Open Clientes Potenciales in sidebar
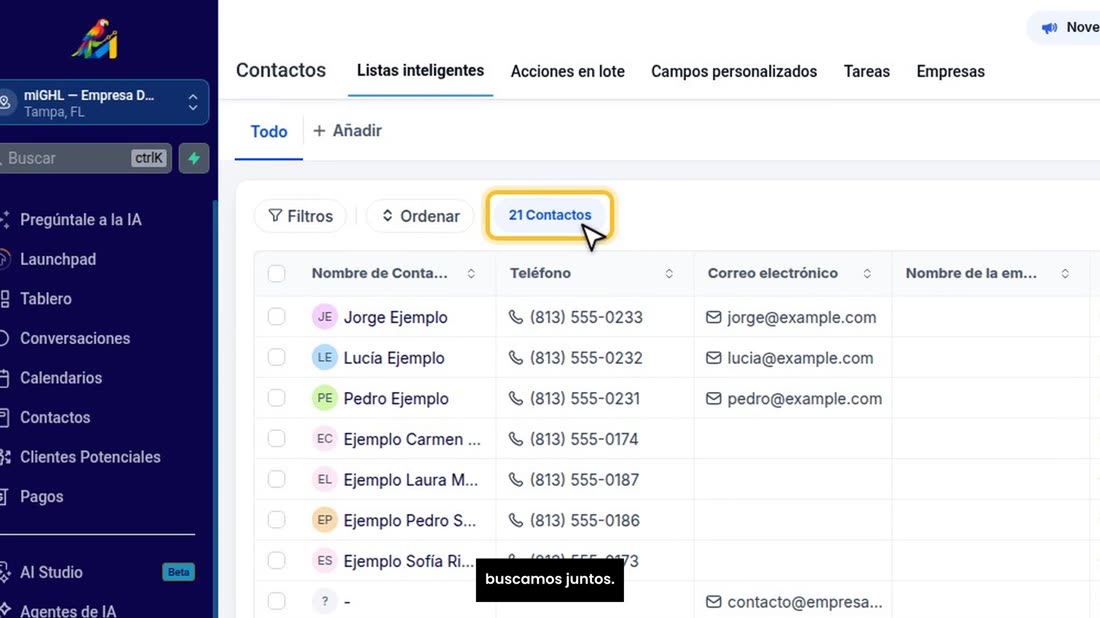Viewport: 1100px width, 618px height. (x=90, y=457)
